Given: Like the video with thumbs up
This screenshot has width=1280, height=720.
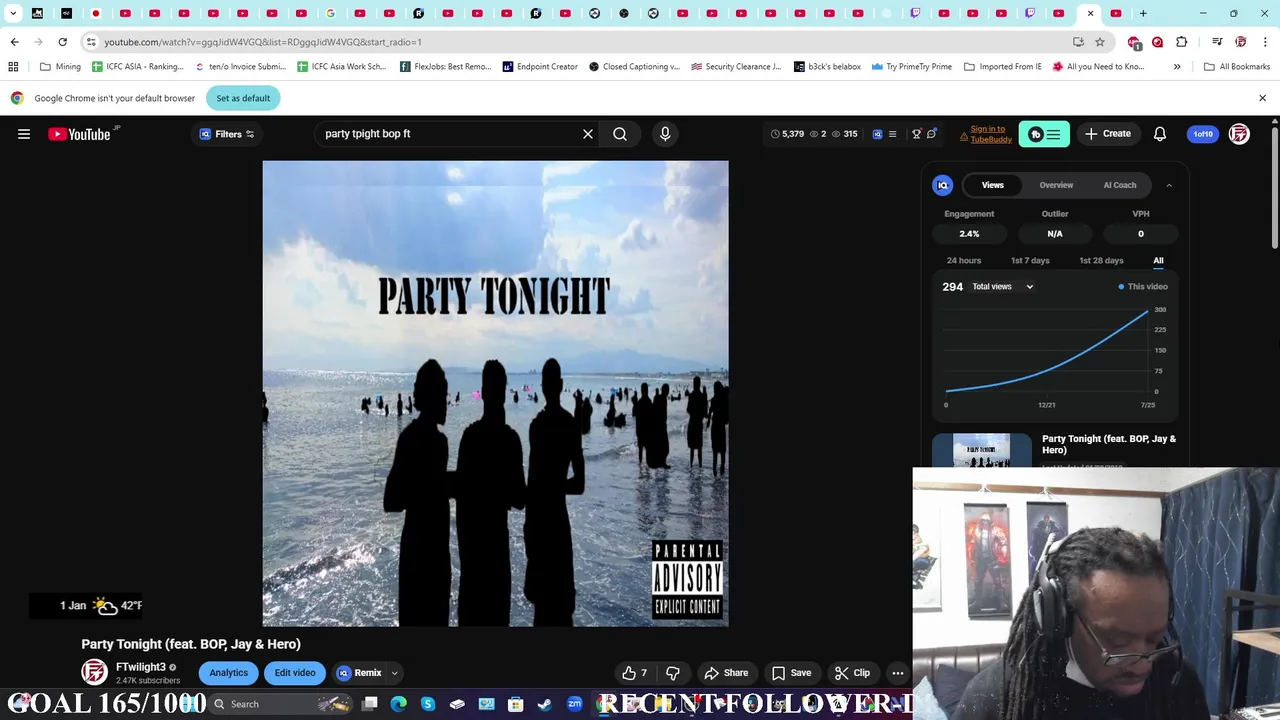Looking at the screenshot, I should tap(635, 673).
